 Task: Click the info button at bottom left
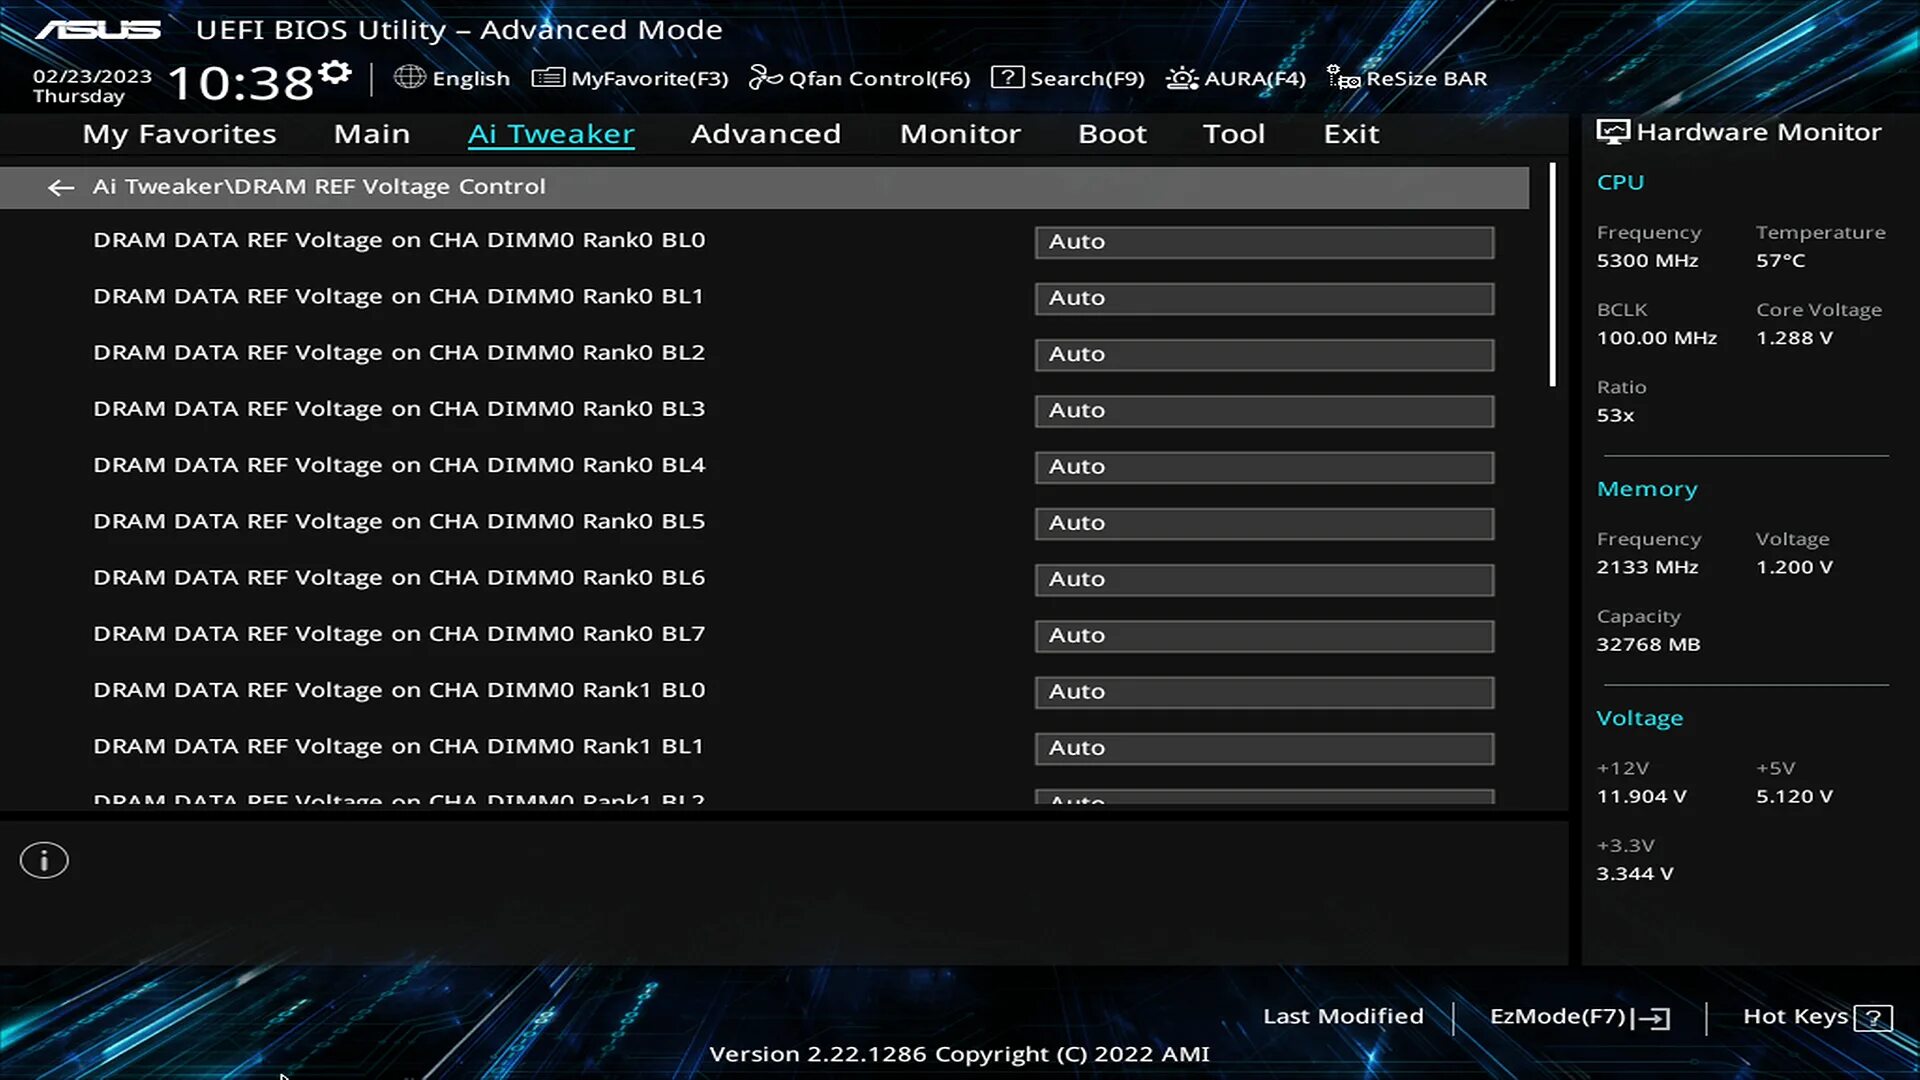[44, 860]
